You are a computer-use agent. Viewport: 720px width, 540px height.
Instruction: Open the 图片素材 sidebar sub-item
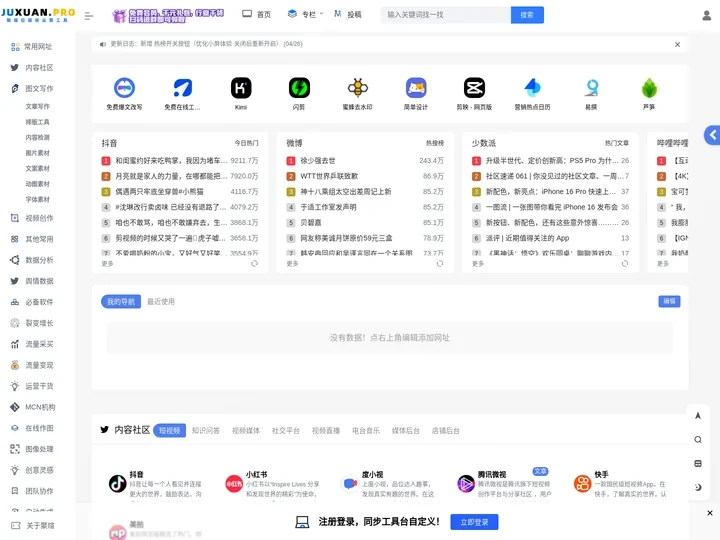pyautogui.click(x=38, y=153)
